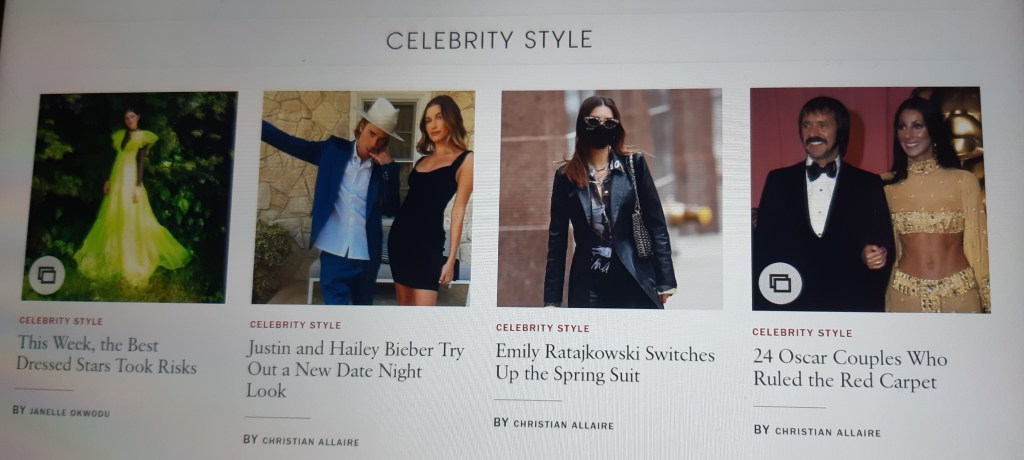
Task: Open the Bieber couple thumbnail photo
Action: [364, 198]
